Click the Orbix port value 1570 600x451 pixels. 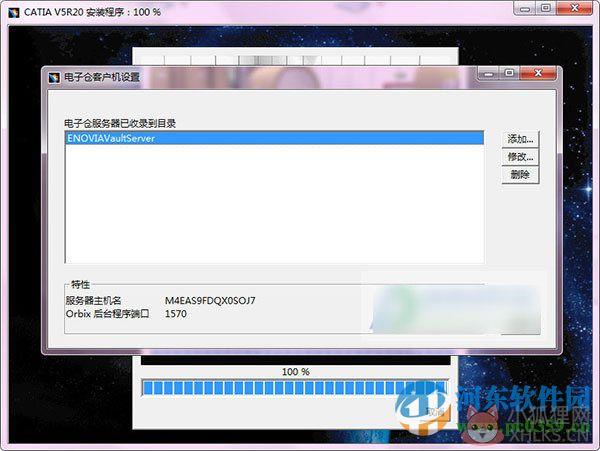pos(176,314)
